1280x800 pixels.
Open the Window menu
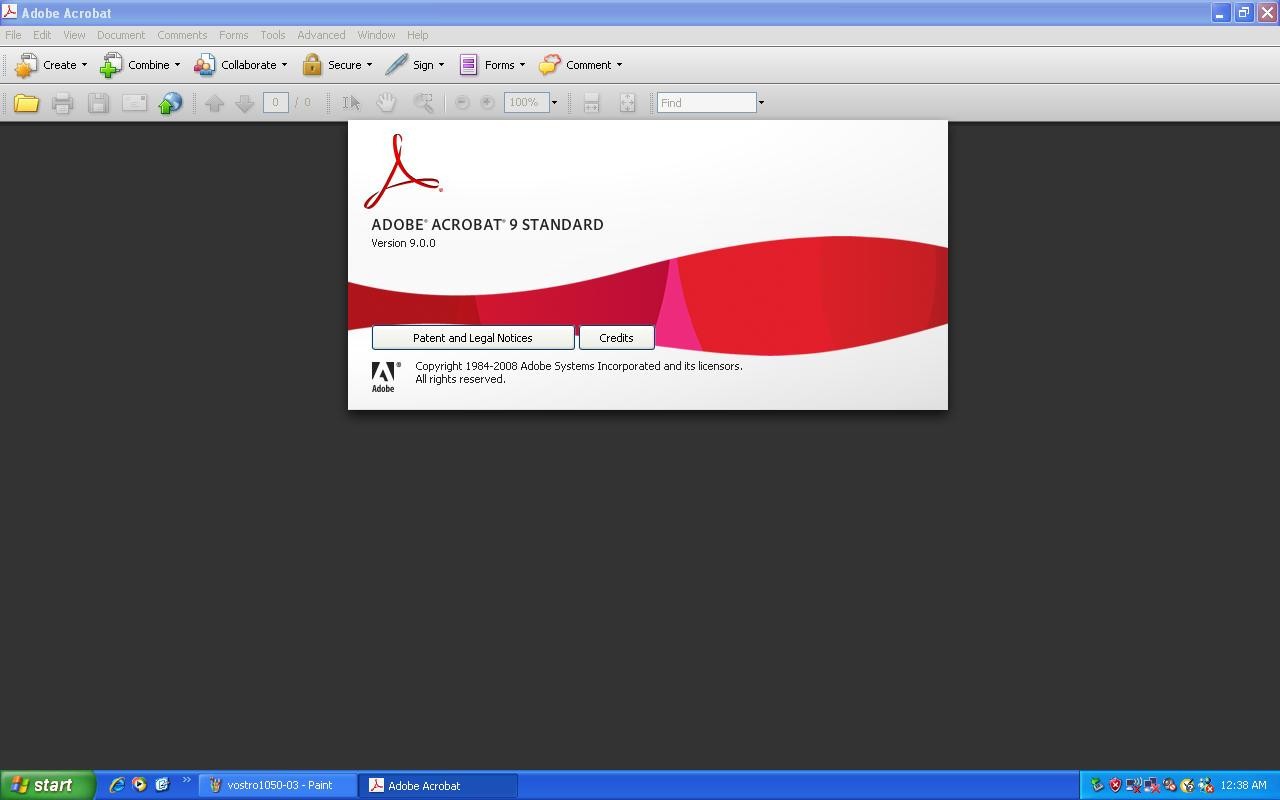[x=376, y=35]
